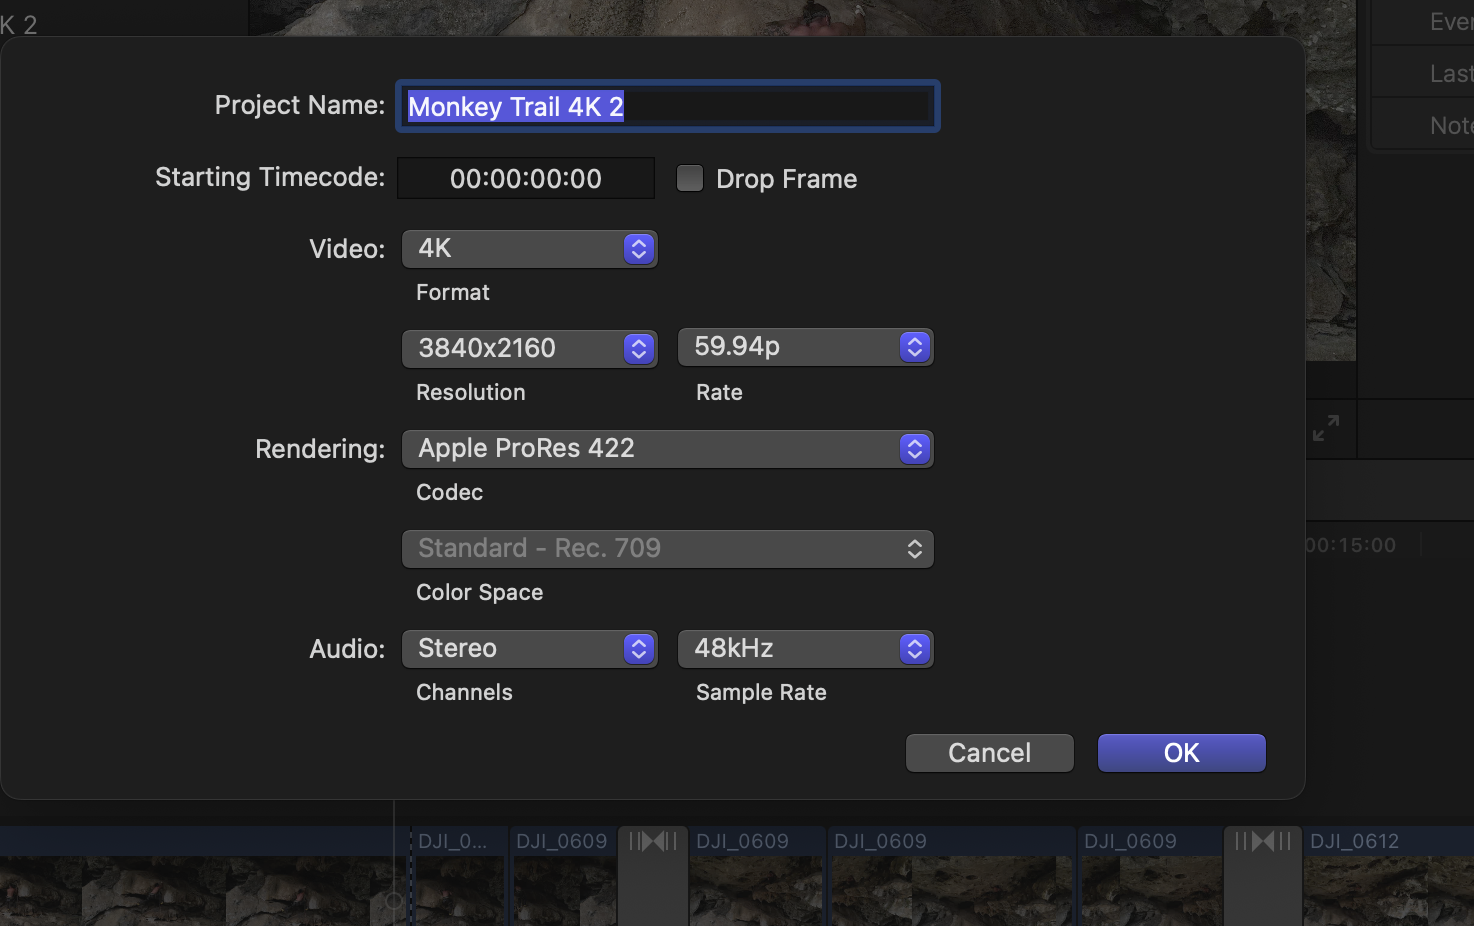1474x926 pixels.
Task: Click the fullscreen expand arrows icon
Action: click(1325, 428)
